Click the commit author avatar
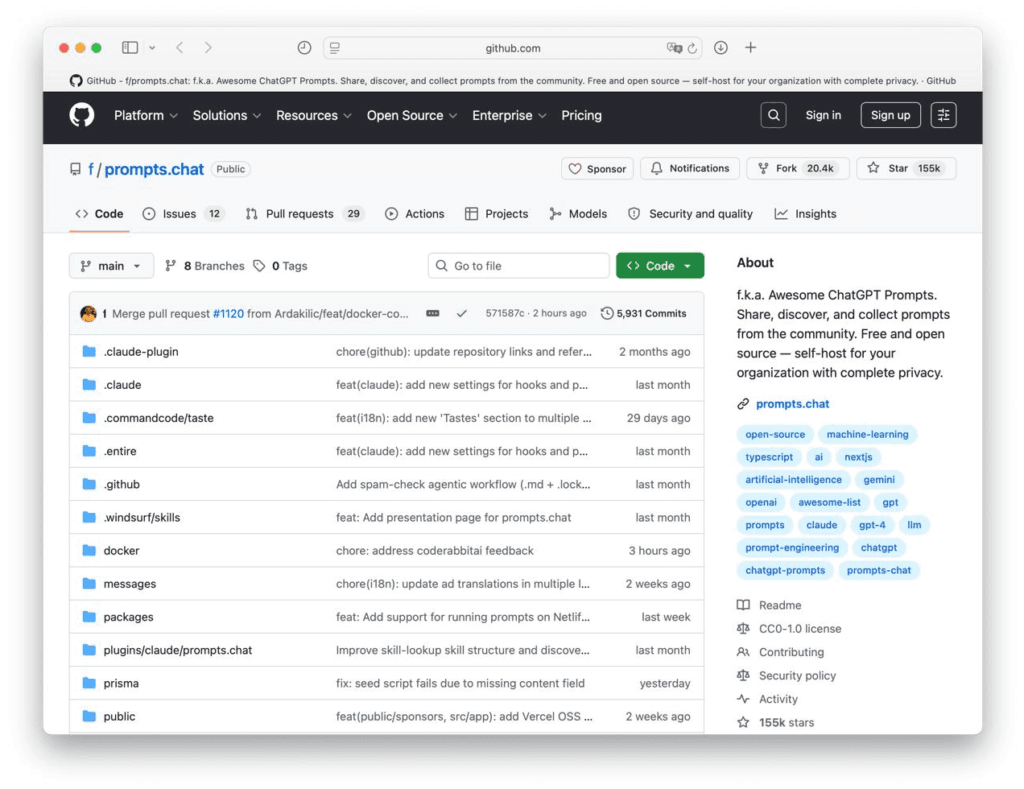This screenshot has width=1024, height=789. click(x=88, y=313)
